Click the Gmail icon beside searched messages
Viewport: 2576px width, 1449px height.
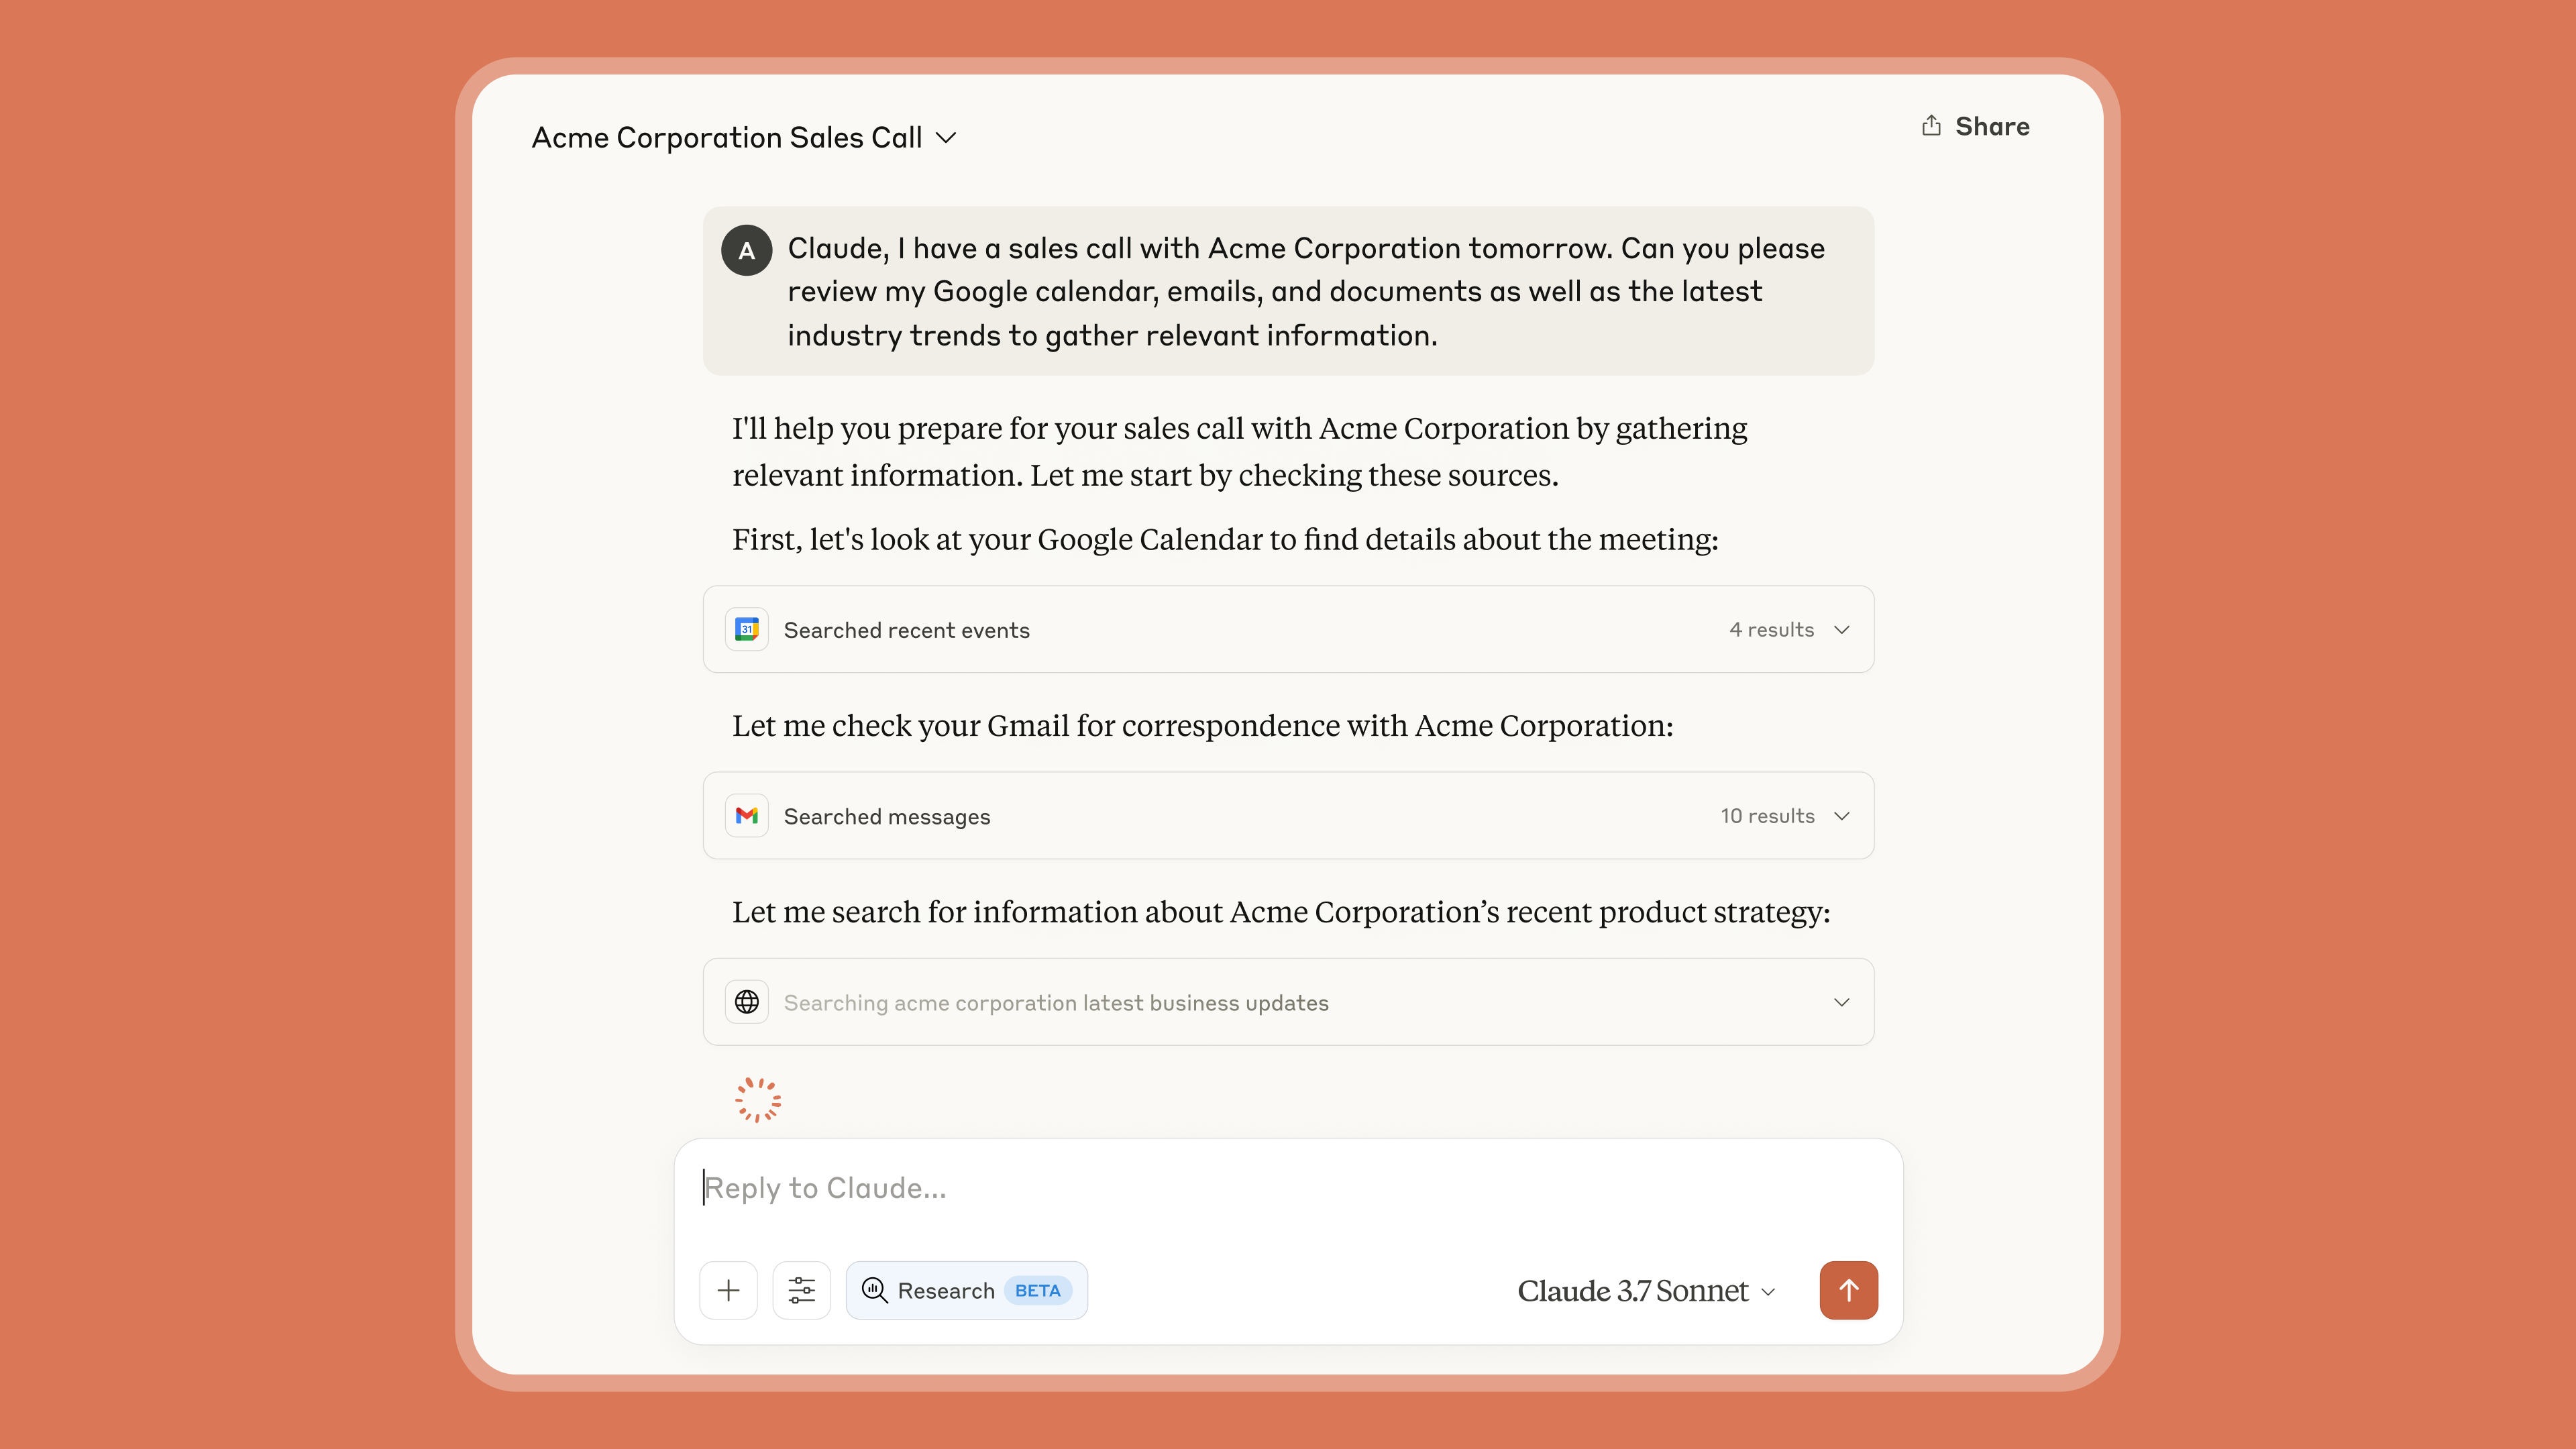(x=746, y=815)
